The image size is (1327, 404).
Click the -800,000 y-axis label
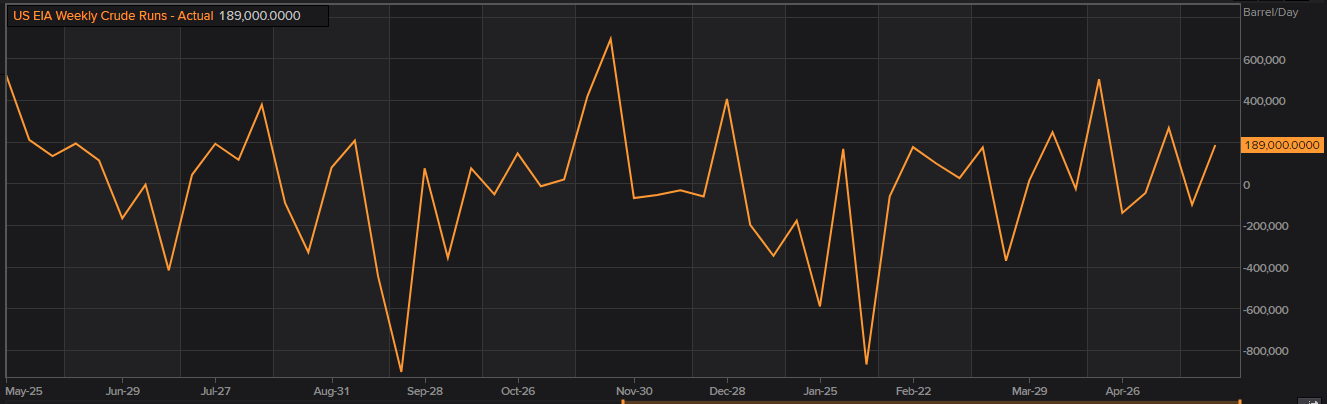(1265, 351)
